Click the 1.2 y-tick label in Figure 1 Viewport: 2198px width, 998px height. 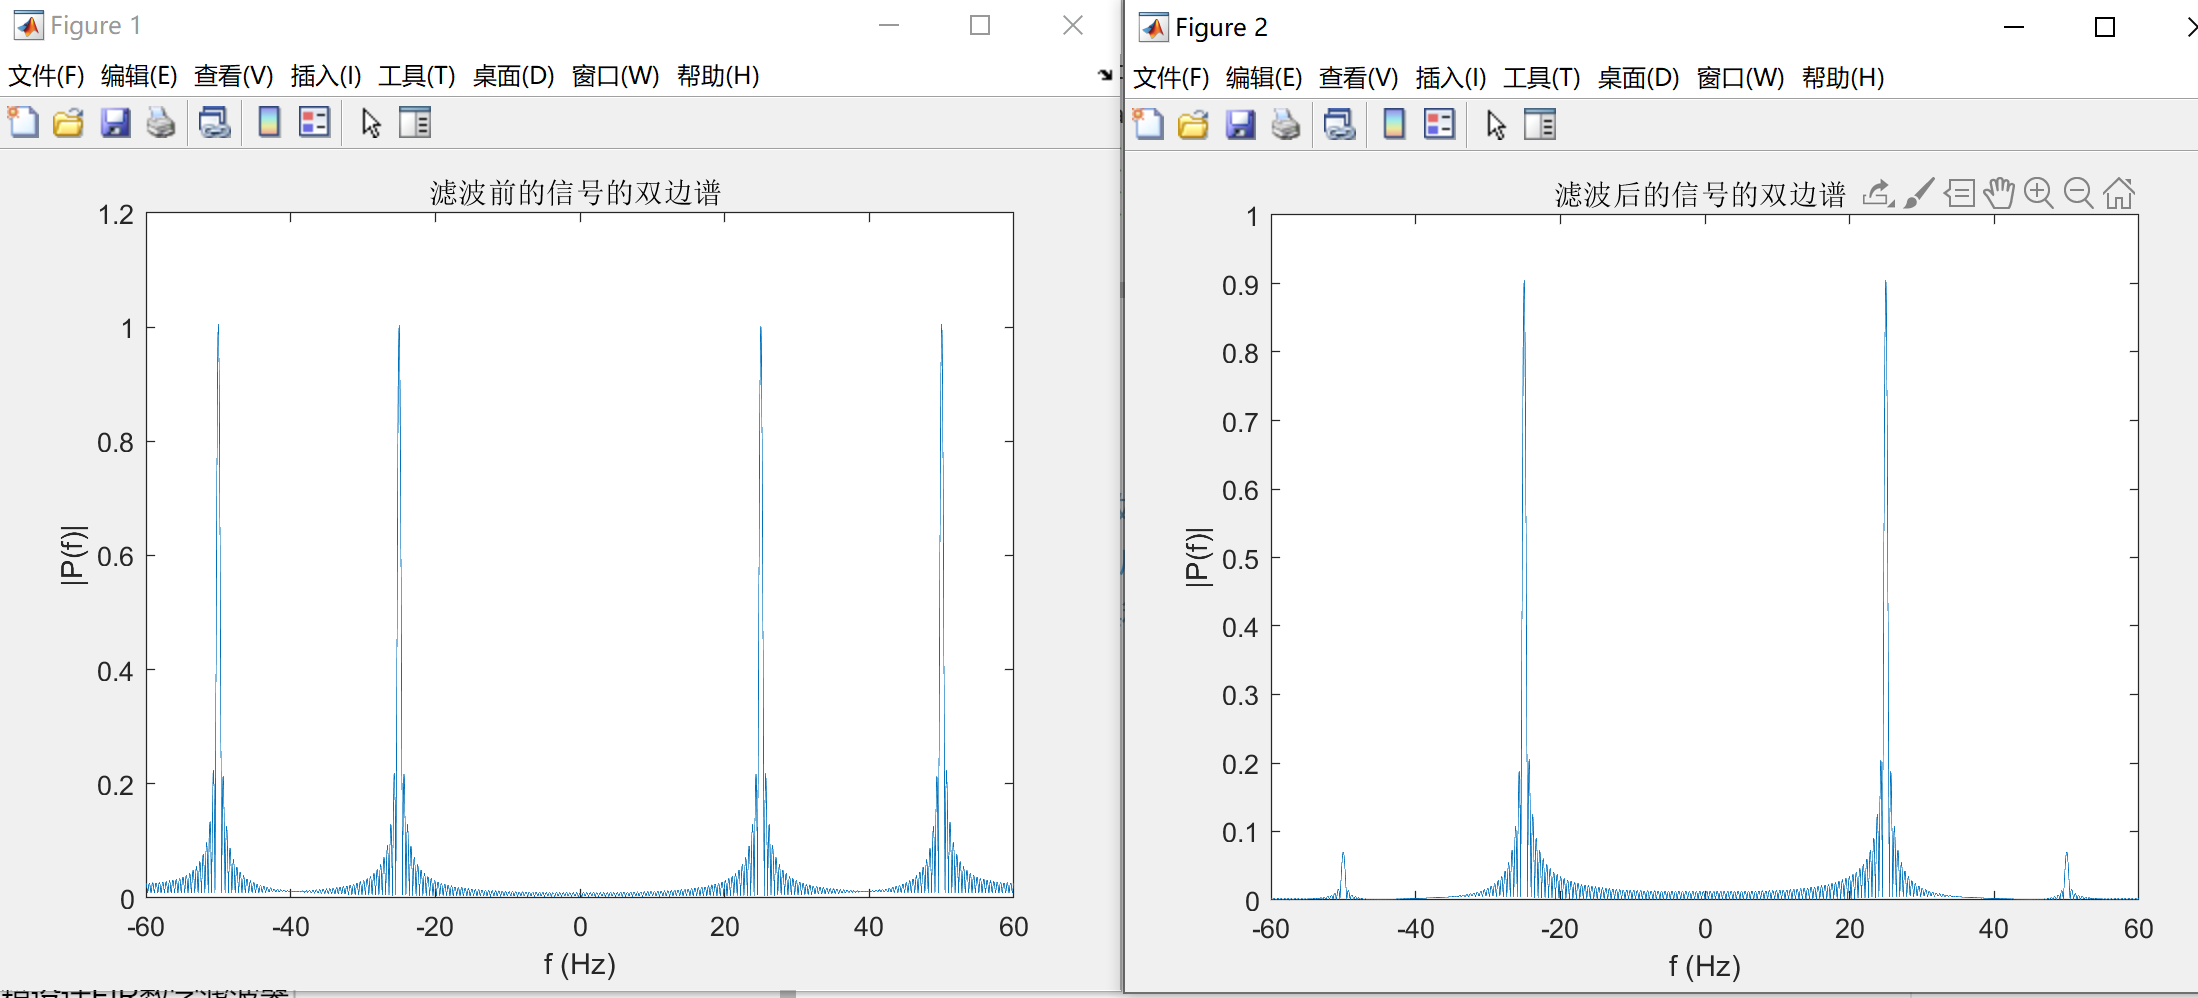116,214
